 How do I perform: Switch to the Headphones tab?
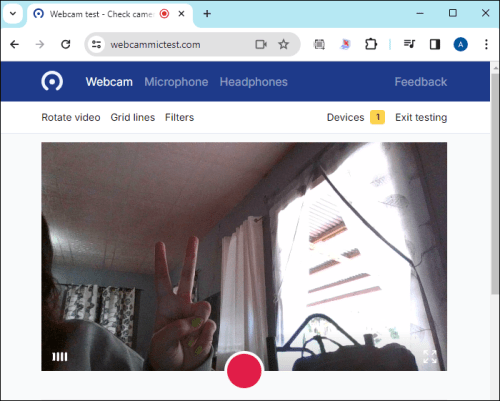coord(253,82)
